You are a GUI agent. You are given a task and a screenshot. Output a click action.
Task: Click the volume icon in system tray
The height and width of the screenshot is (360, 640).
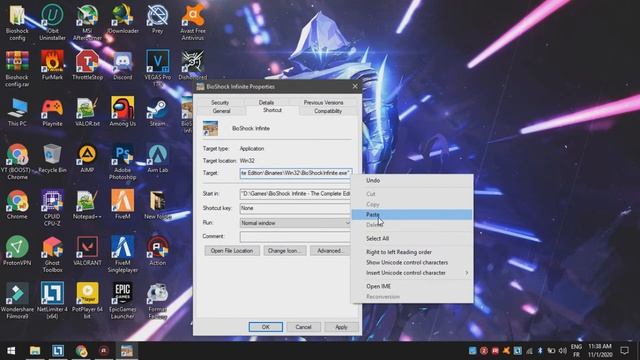pyautogui.click(x=562, y=351)
